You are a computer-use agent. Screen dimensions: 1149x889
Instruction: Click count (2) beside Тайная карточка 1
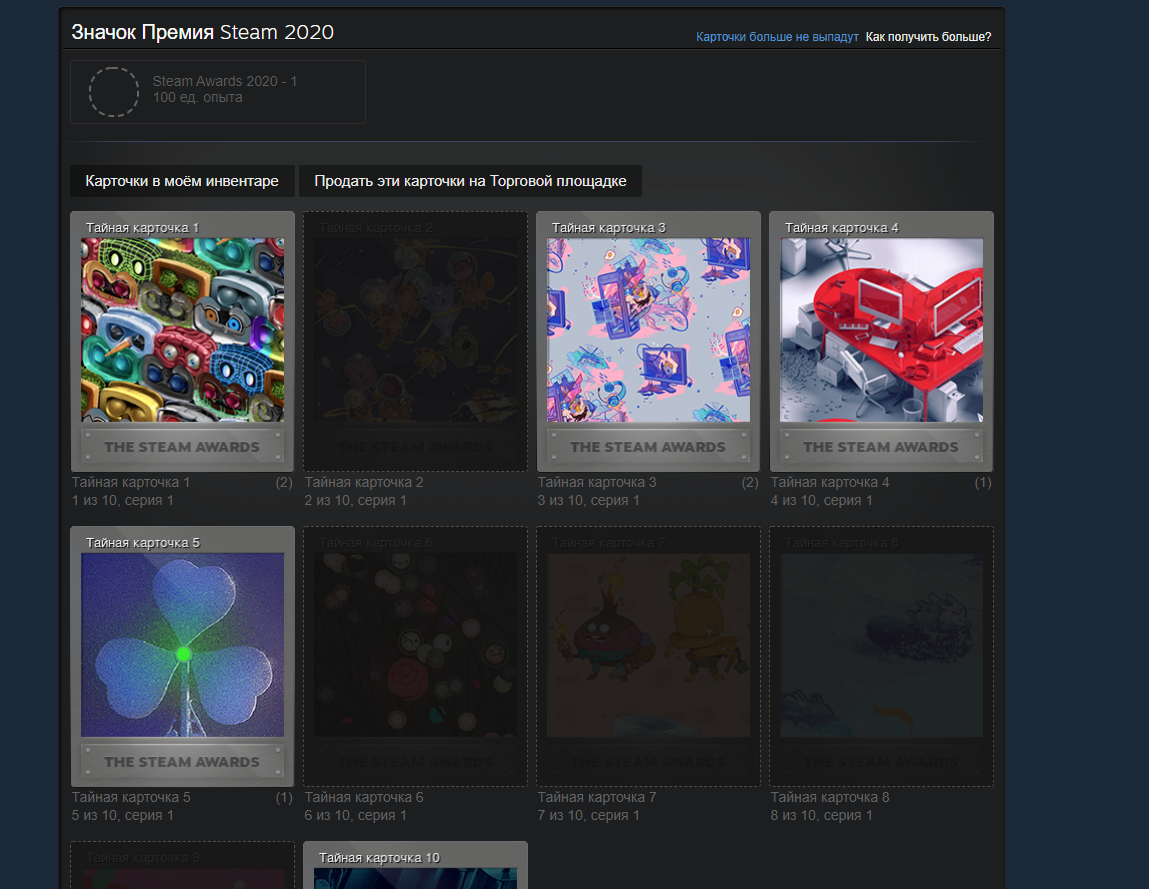tap(284, 482)
